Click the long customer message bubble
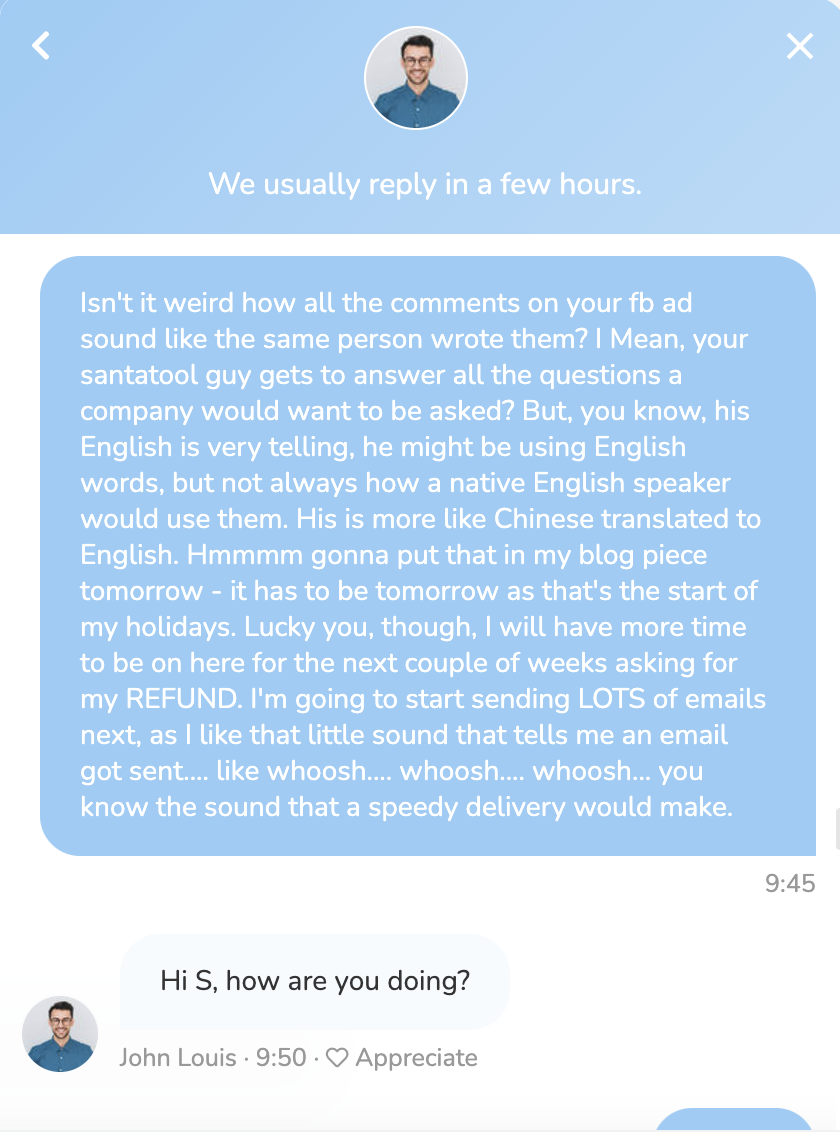The width and height of the screenshot is (840, 1140). click(428, 555)
